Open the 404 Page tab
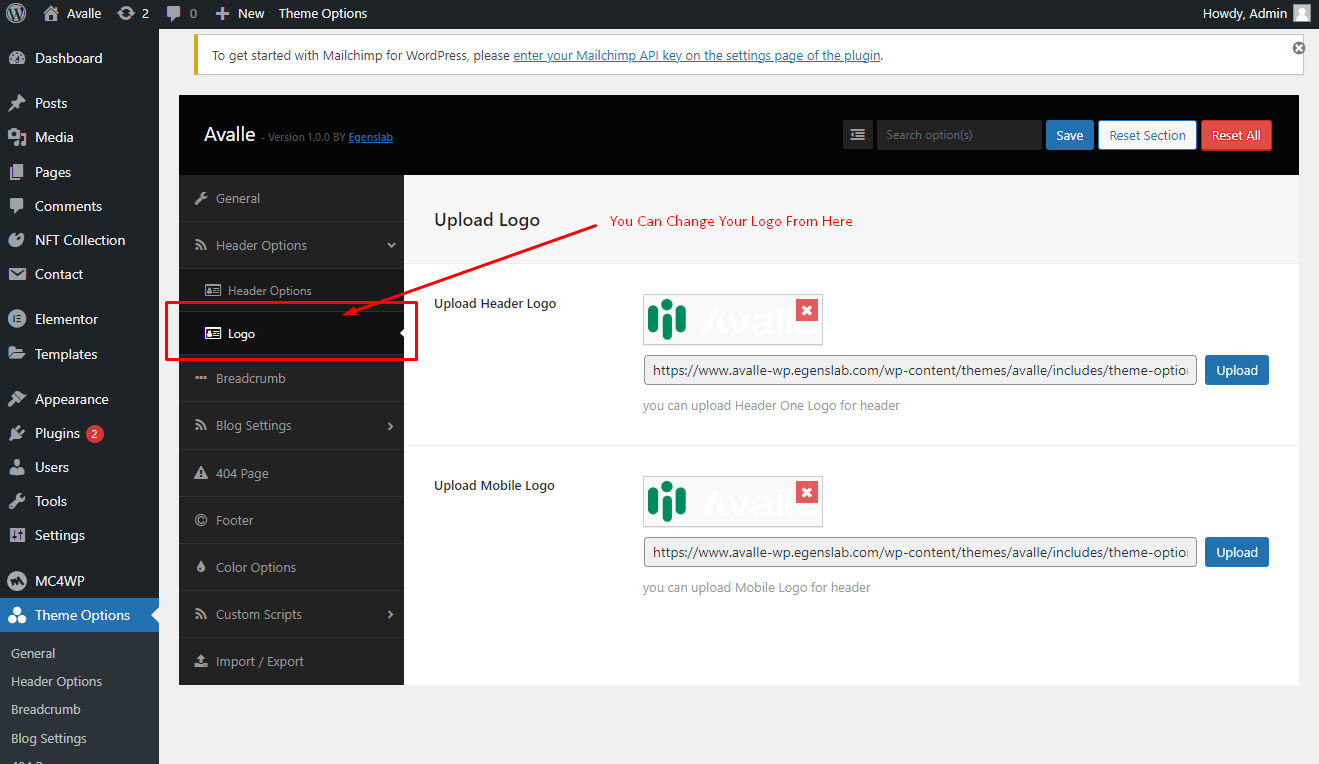The width and height of the screenshot is (1319, 764). 291,473
